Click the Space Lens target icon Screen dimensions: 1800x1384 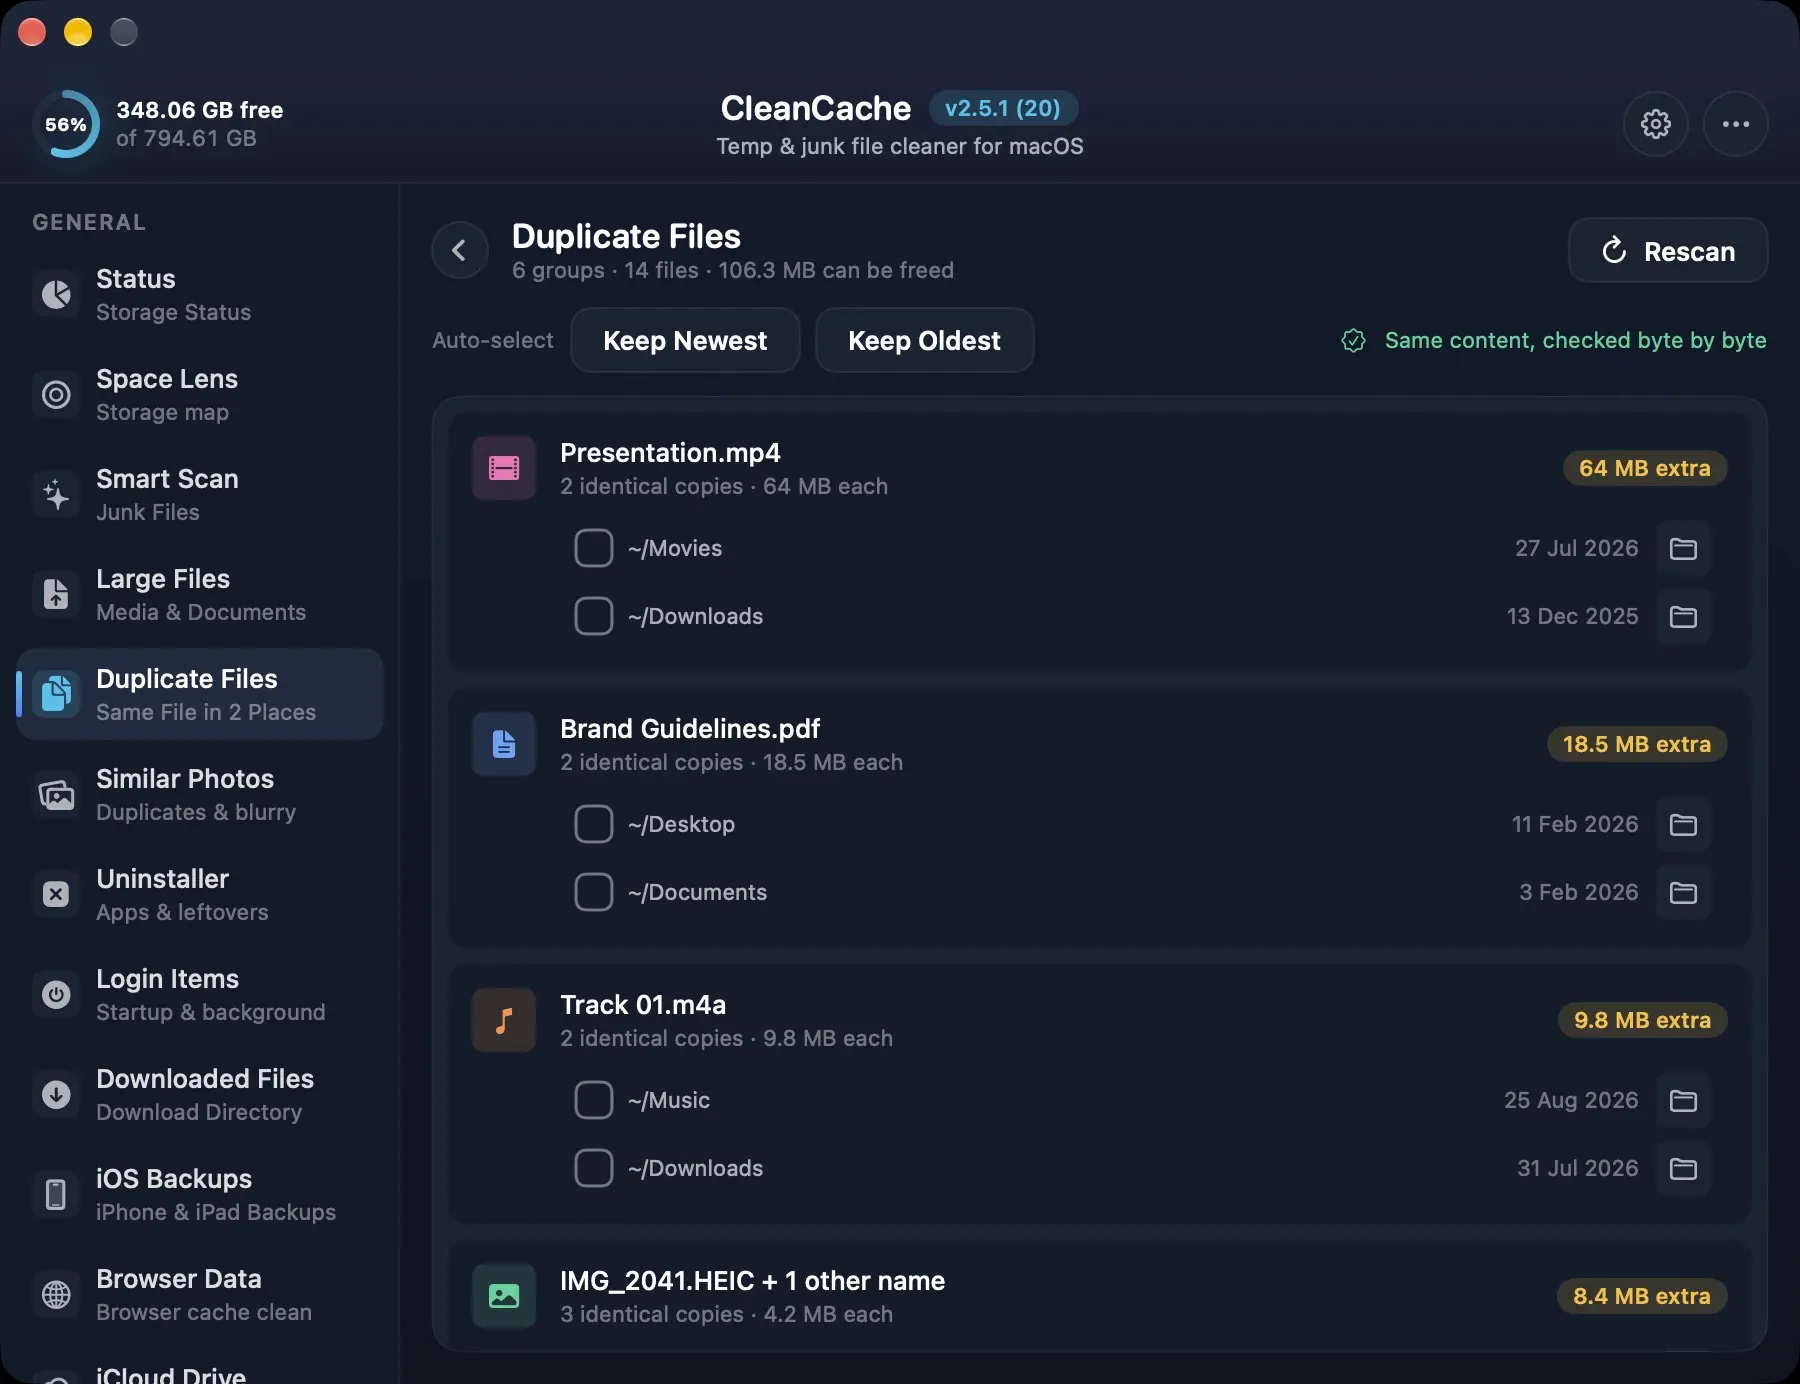(56, 394)
